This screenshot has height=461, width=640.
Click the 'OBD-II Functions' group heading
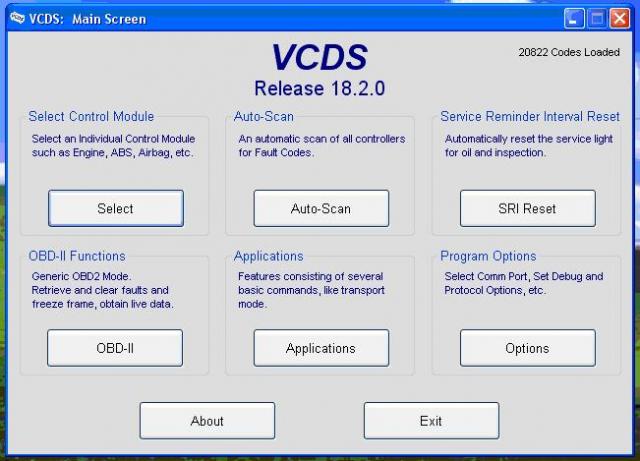pyautogui.click(x=77, y=256)
